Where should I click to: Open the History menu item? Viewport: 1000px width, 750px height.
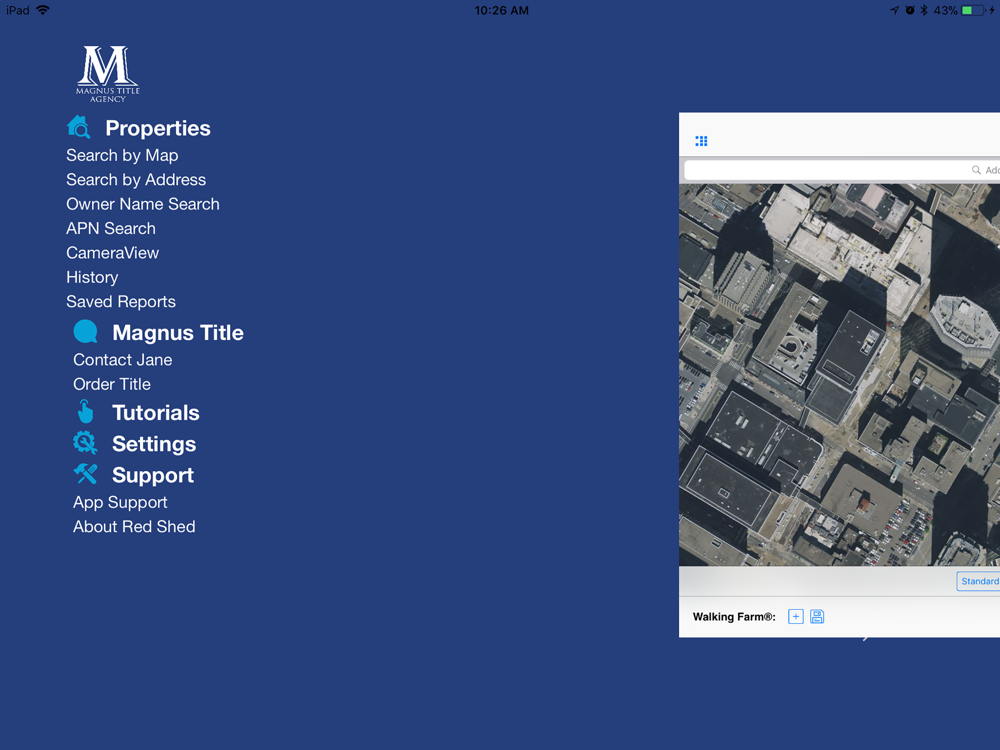pos(92,277)
